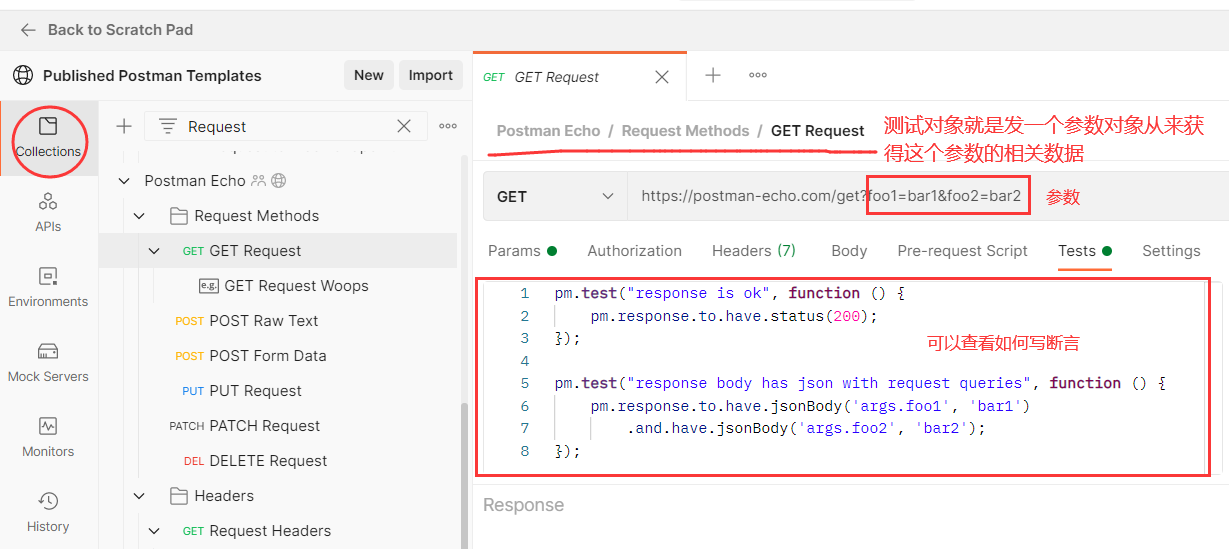This screenshot has height=549, width=1229.
Task: Click the back arrow to Scratch Pad
Action: point(28,30)
